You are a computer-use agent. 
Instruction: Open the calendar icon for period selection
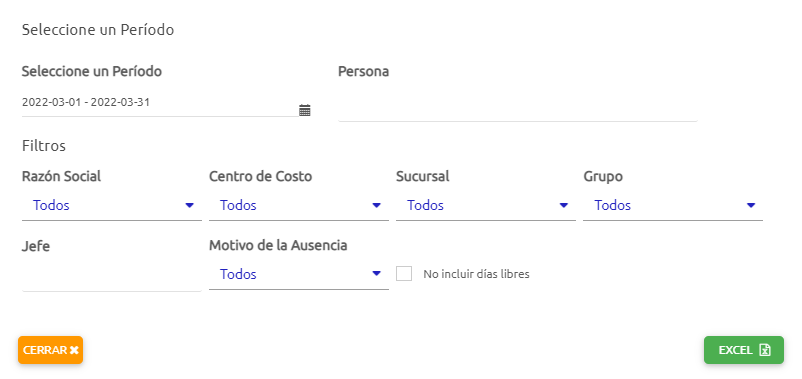pyautogui.click(x=305, y=110)
